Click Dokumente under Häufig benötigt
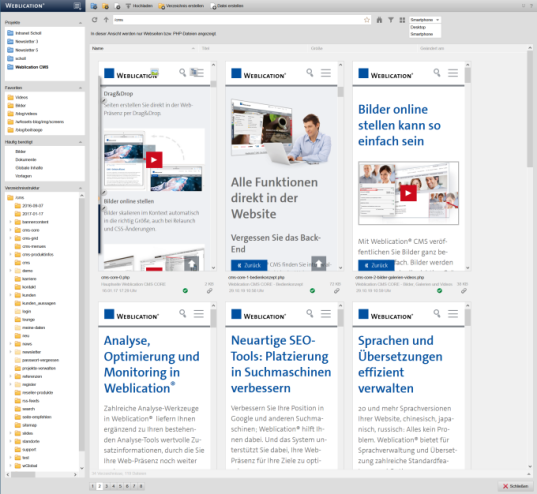 tap(25, 160)
